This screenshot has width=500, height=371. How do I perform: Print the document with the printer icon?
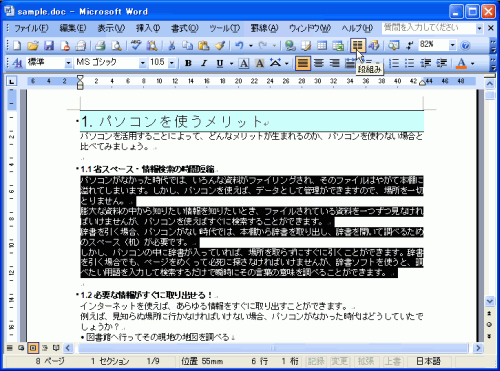tap(100, 45)
